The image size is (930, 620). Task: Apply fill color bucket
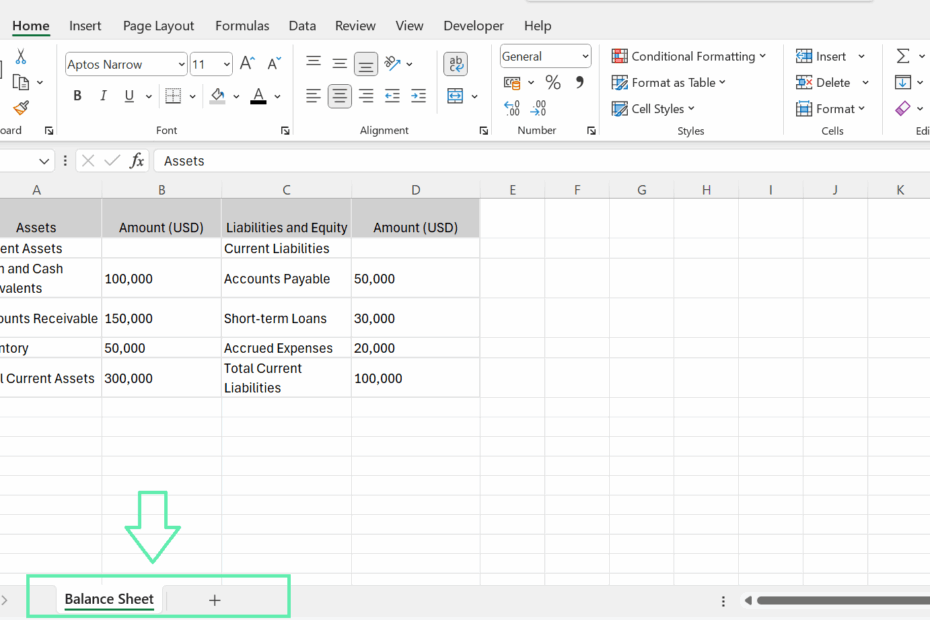218,96
